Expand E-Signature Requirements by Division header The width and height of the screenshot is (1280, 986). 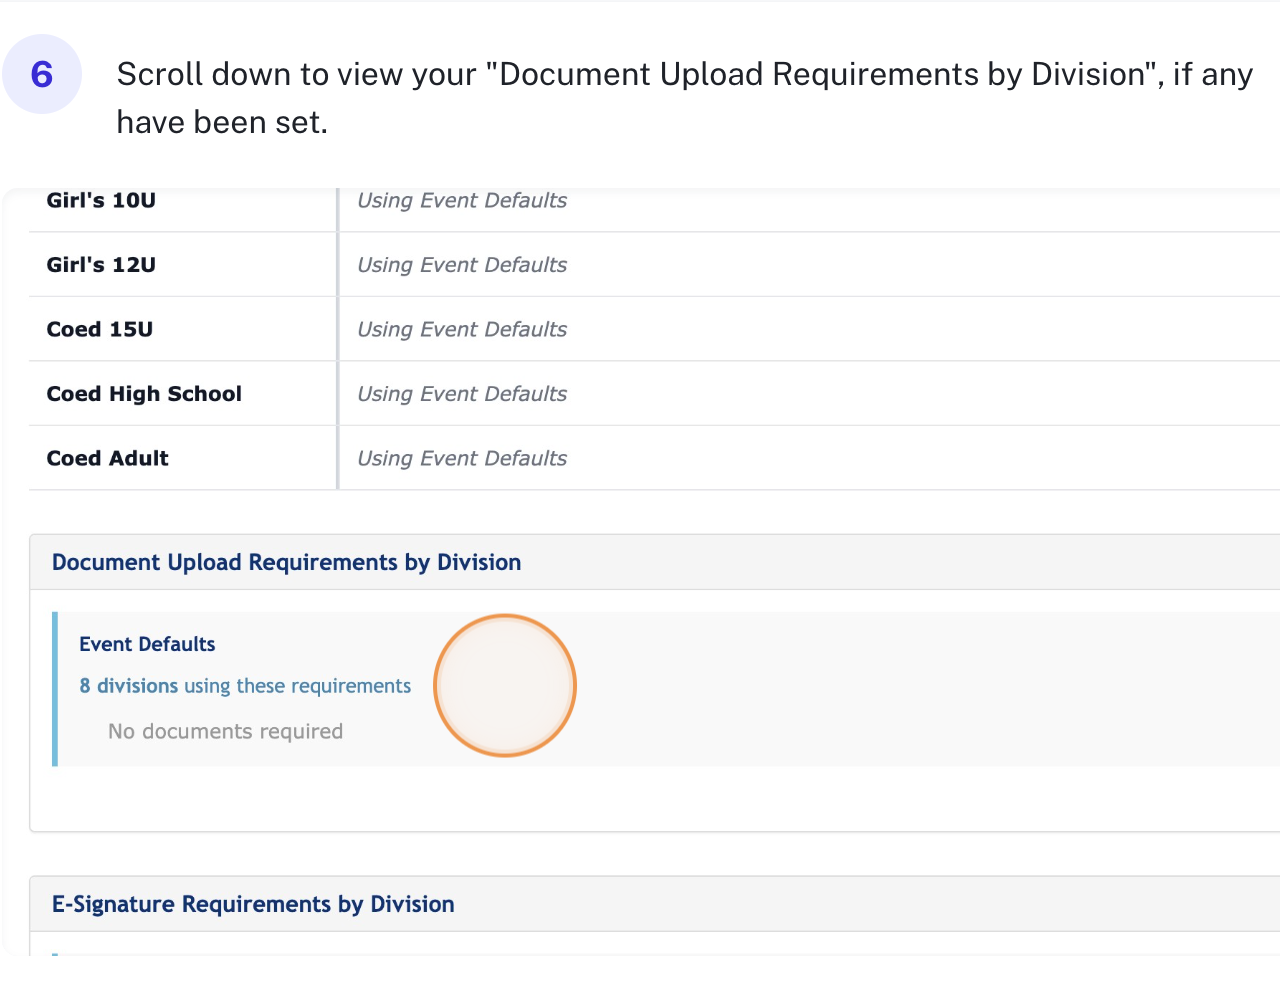click(x=253, y=904)
